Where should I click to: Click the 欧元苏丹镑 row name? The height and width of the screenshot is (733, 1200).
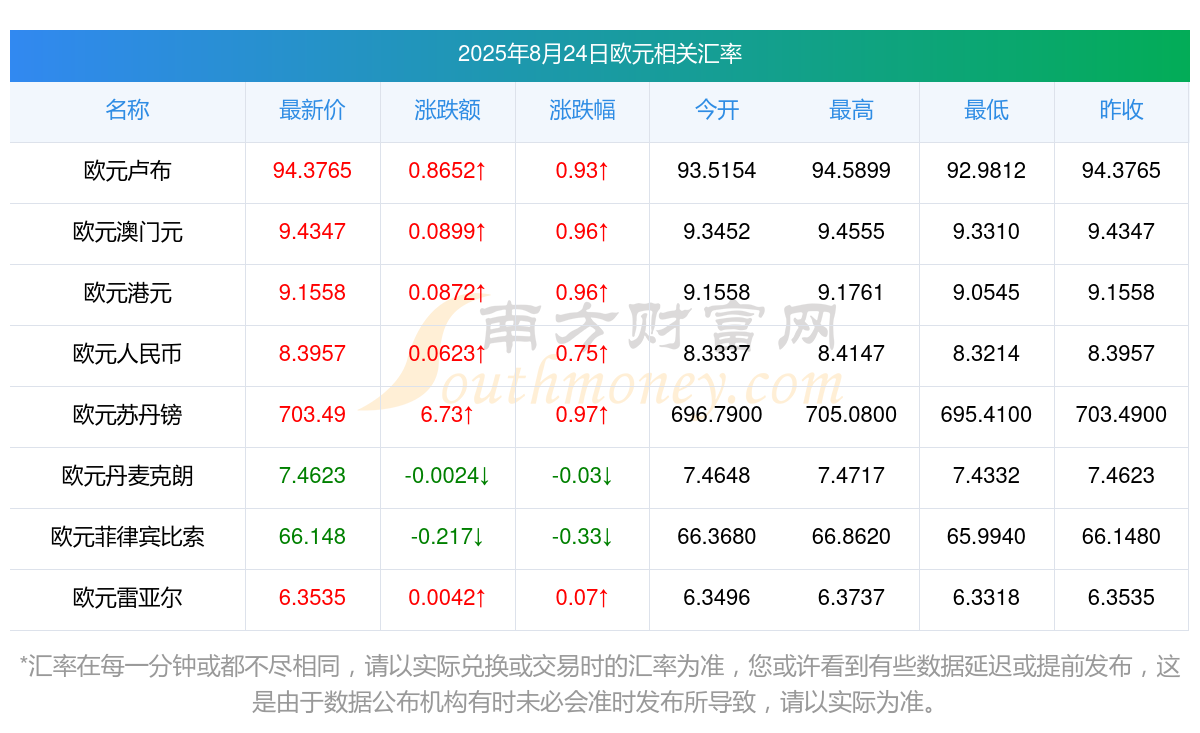[127, 415]
